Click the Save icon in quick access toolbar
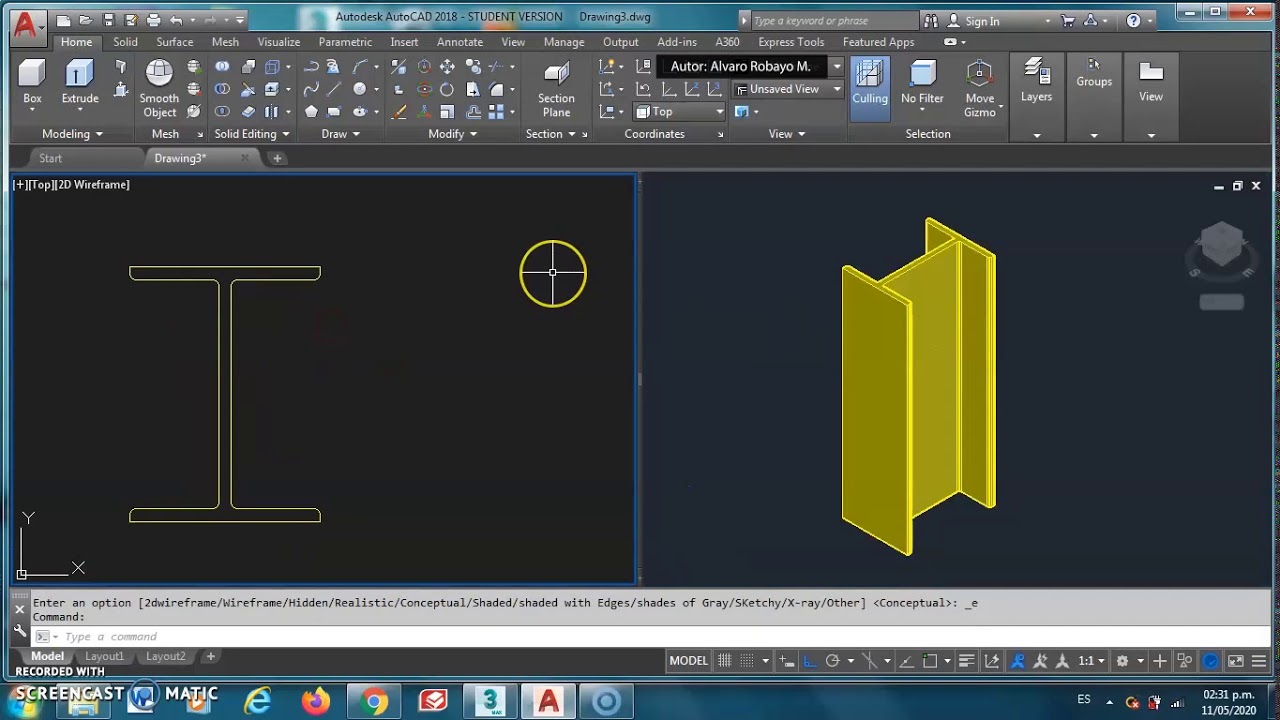Image resolution: width=1280 pixels, height=720 pixels. point(108,20)
